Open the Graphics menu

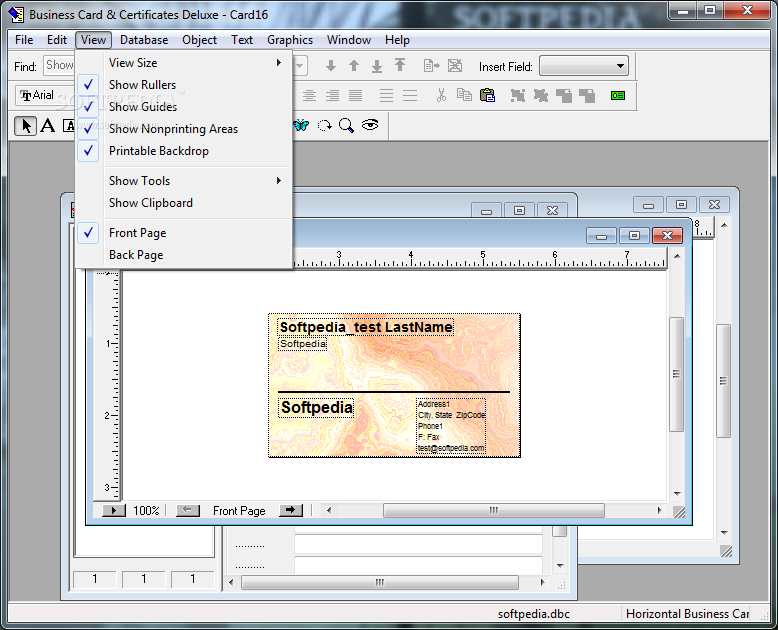(x=290, y=40)
